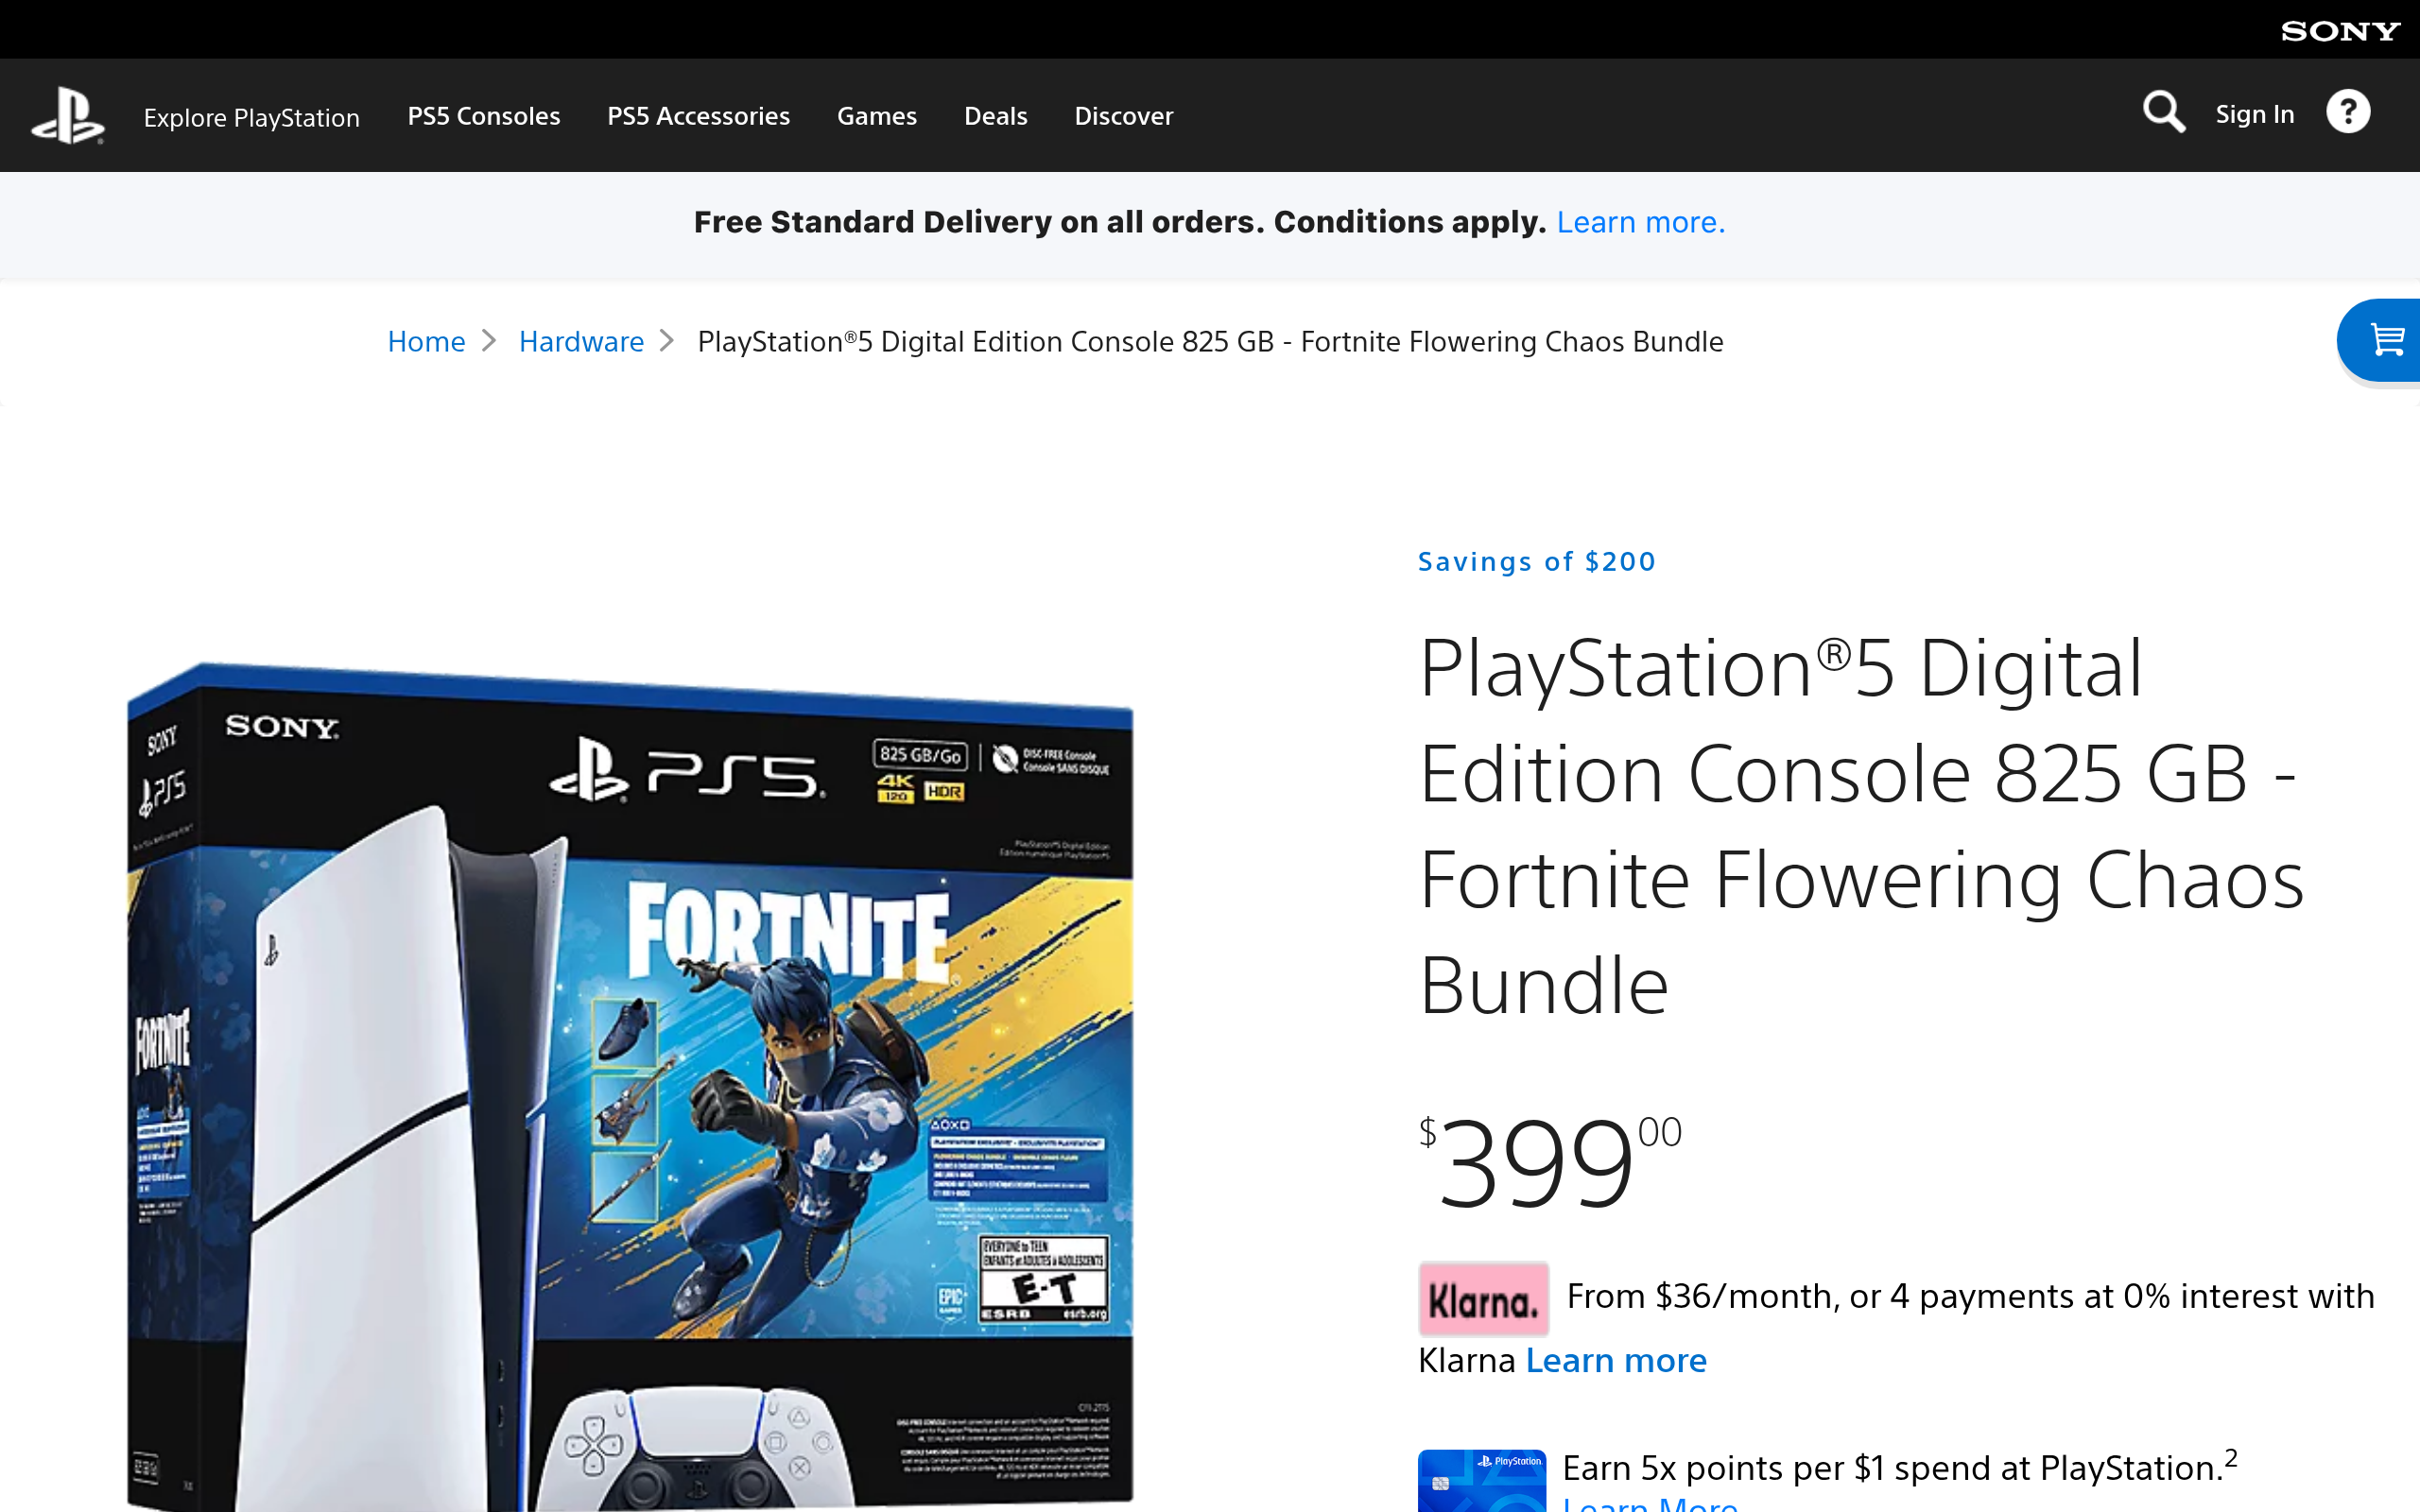This screenshot has height=1512, width=2420.
Task: Open Klarna Learn more link
Action: [x=1616, y=1360]
